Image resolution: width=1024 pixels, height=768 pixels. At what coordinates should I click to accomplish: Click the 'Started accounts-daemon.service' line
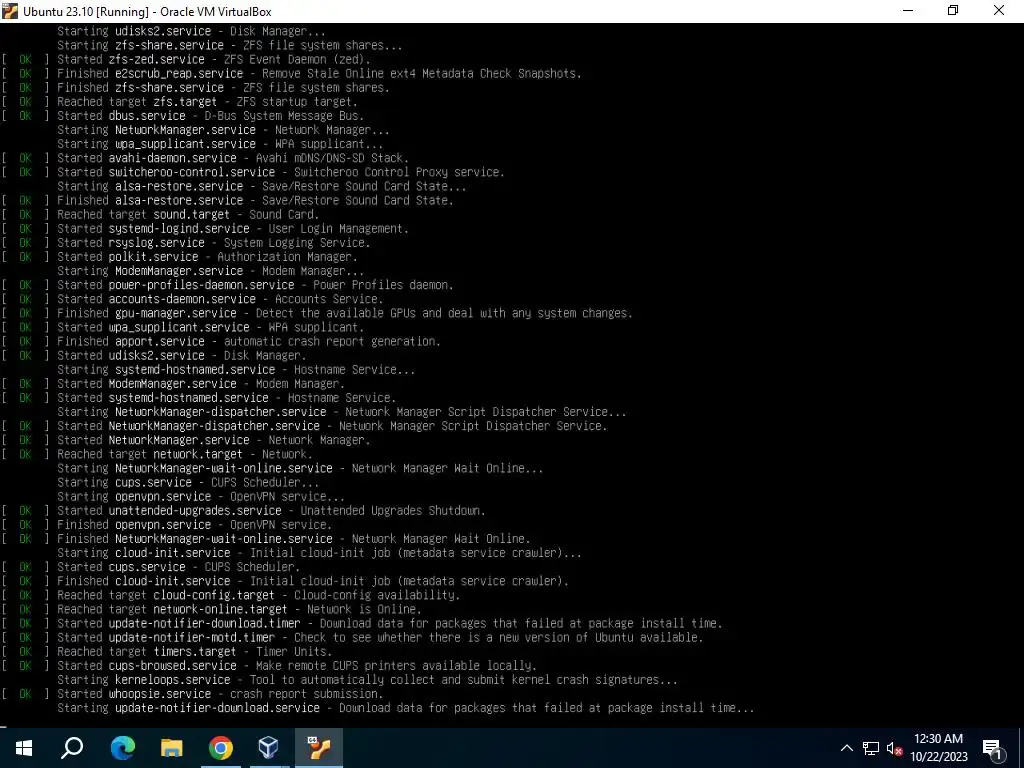(x=192, y=299)
